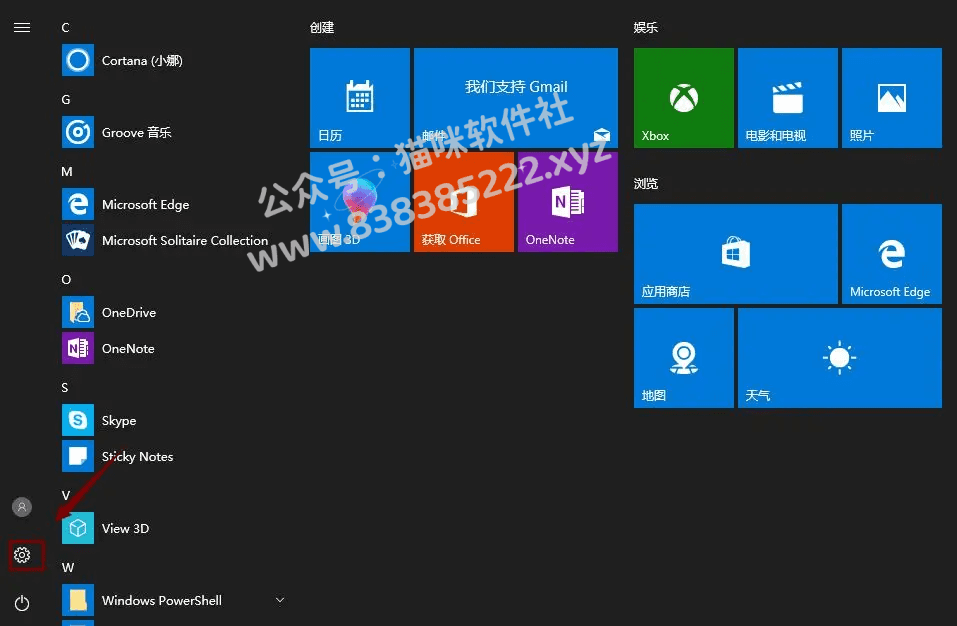Image resolution: width=957 pixels, height=626 pixels.
Task: Click the letter S group header
Action: coord(65,387)
